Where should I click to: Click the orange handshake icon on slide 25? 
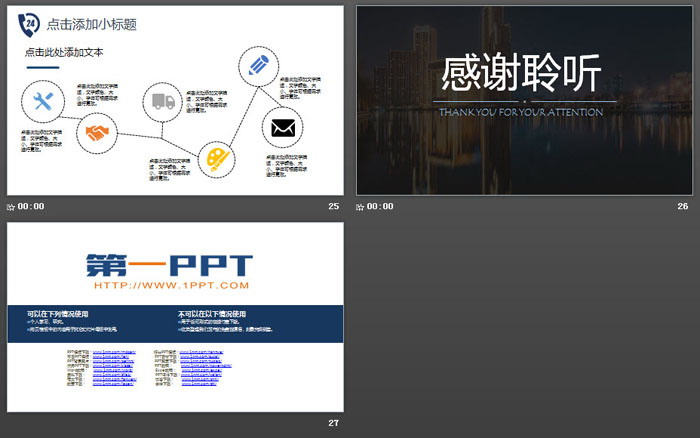(97, 133)
